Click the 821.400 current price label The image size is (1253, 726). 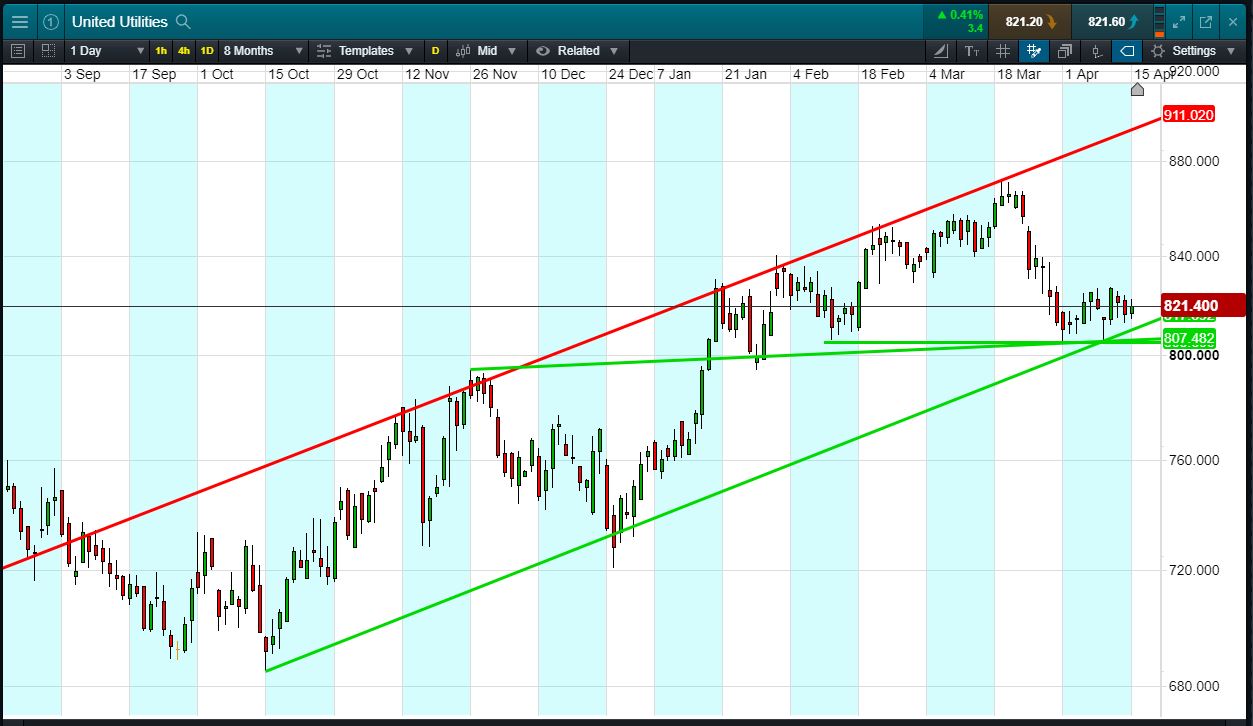point(1204,306)
